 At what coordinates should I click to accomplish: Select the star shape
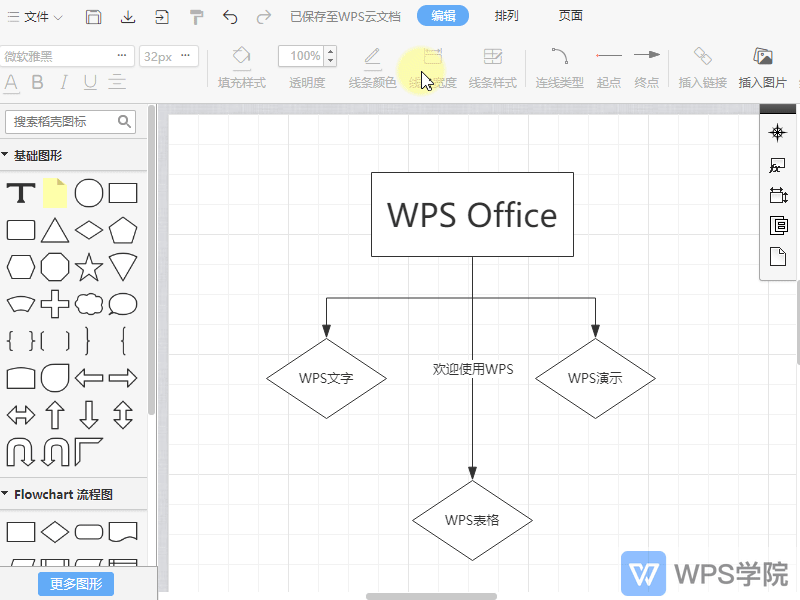pyautogui.click(x=89, y=267)
